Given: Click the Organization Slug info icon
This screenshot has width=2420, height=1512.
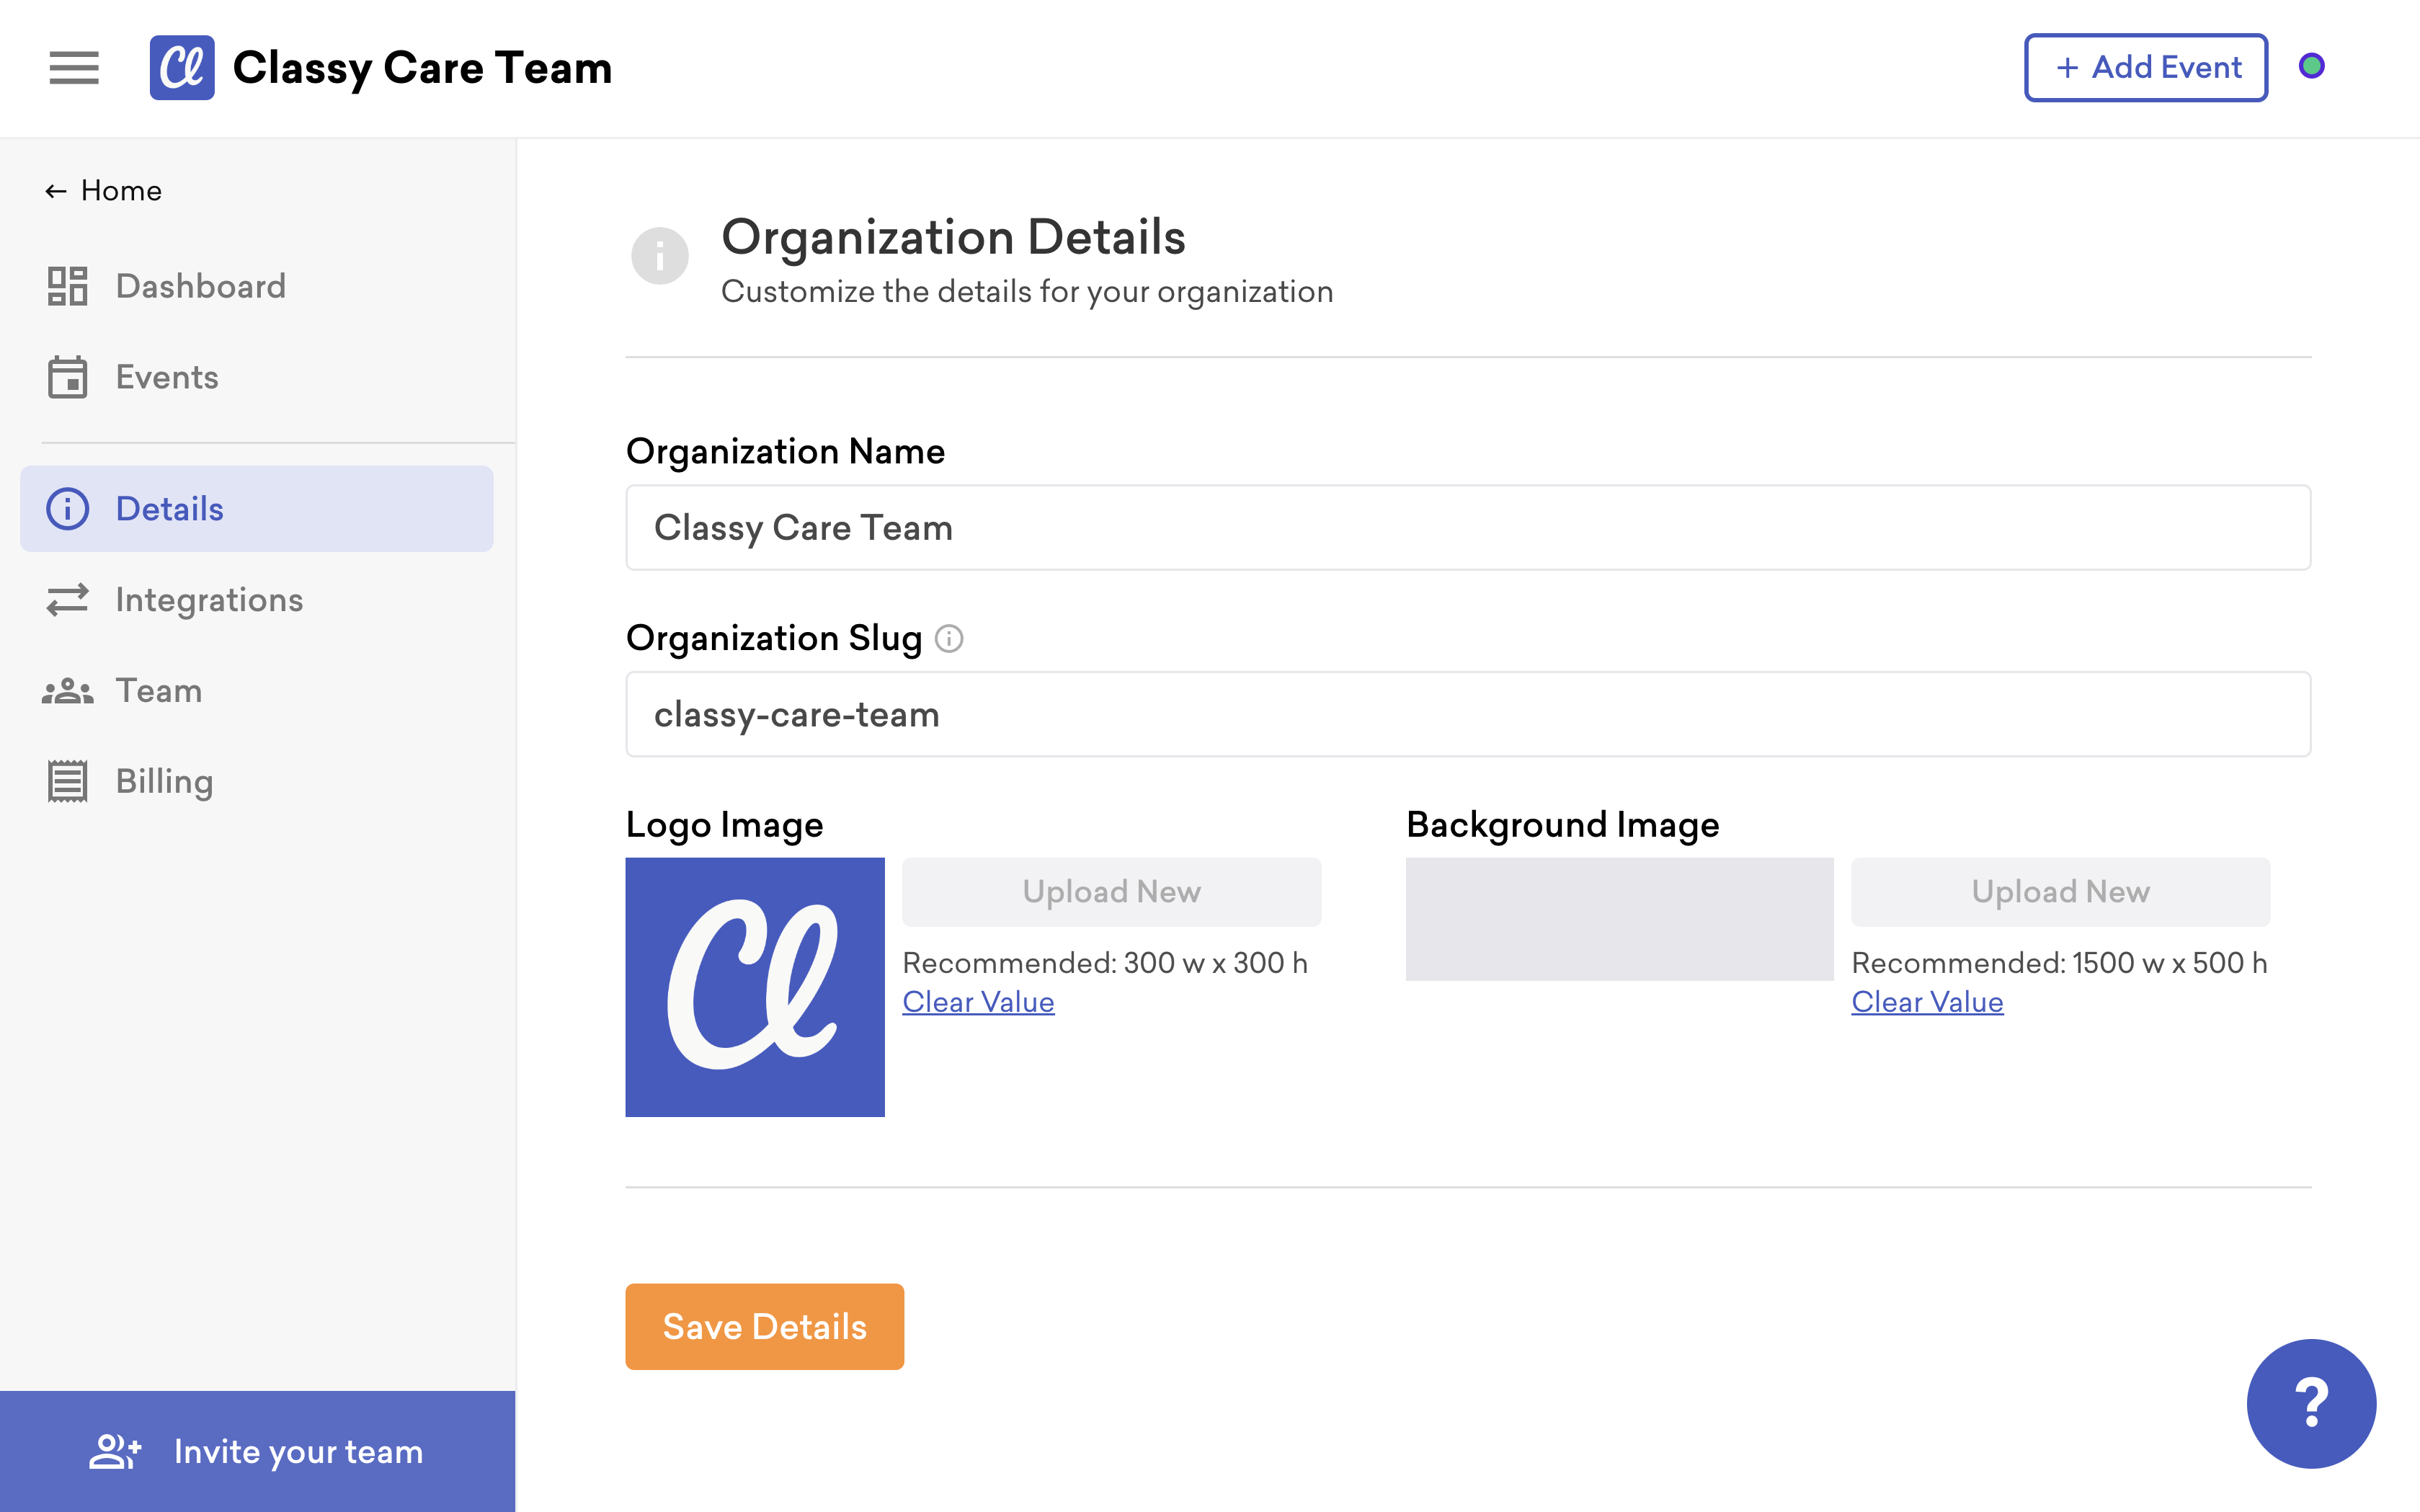Looking at the screenshot, I should (949, 638).
